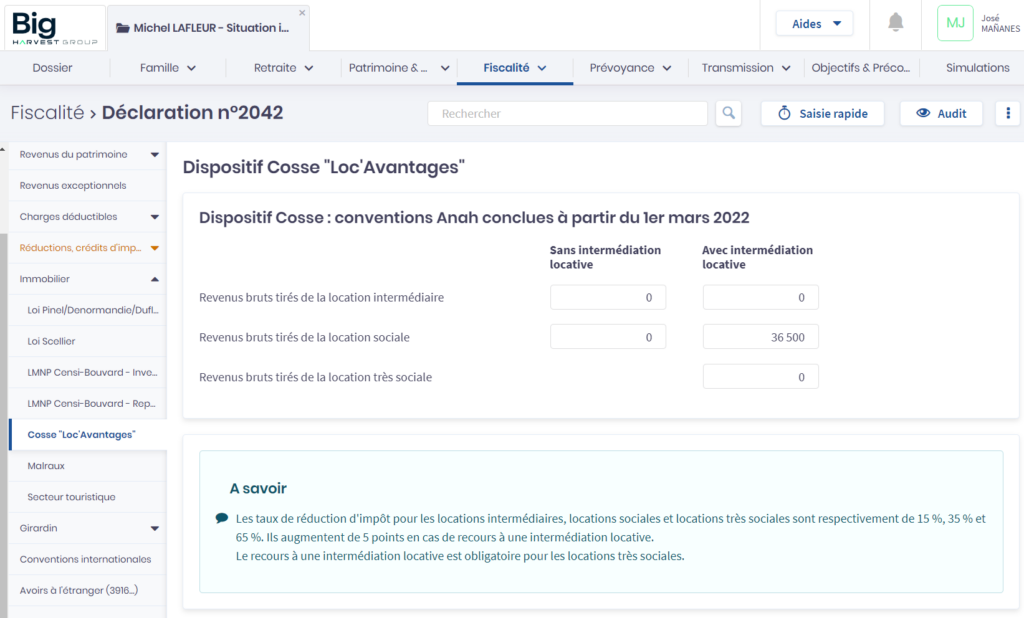Open the Aides dropdown
Screen dimensions: 1024x618
tap(815, 24)
